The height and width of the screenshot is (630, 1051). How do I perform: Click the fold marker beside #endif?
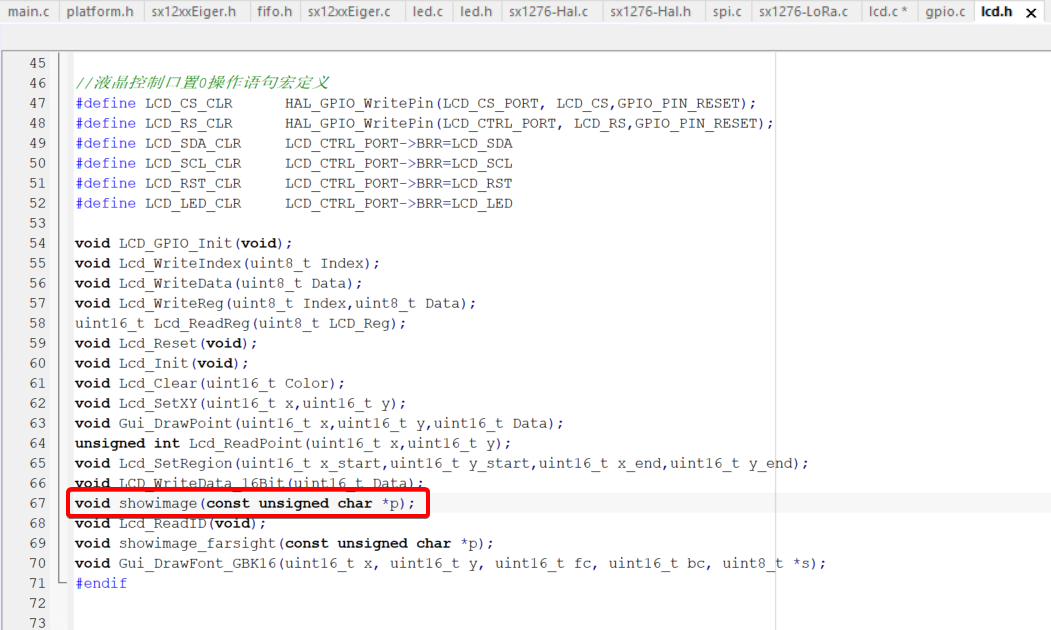pyautogui.click(x=62, y=583)
